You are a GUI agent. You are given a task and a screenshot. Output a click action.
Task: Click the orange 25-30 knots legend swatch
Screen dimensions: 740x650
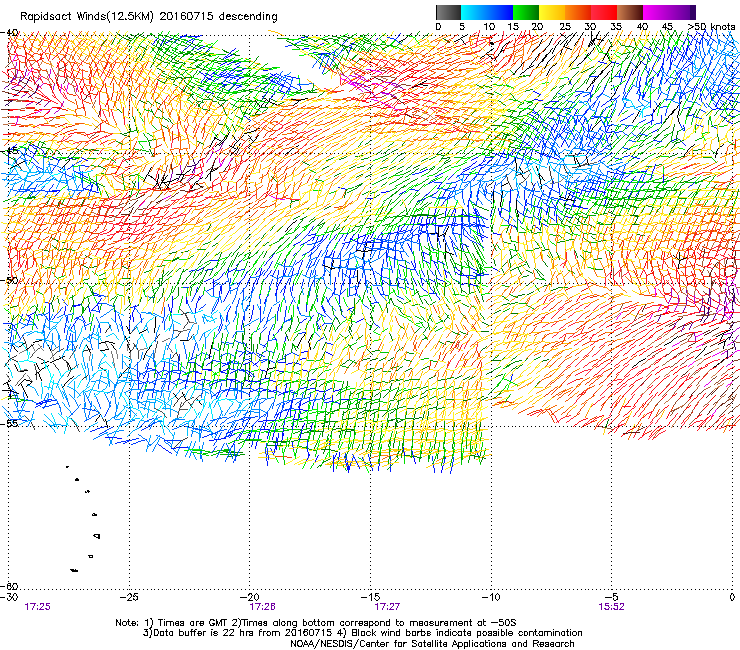click(578, 12)
